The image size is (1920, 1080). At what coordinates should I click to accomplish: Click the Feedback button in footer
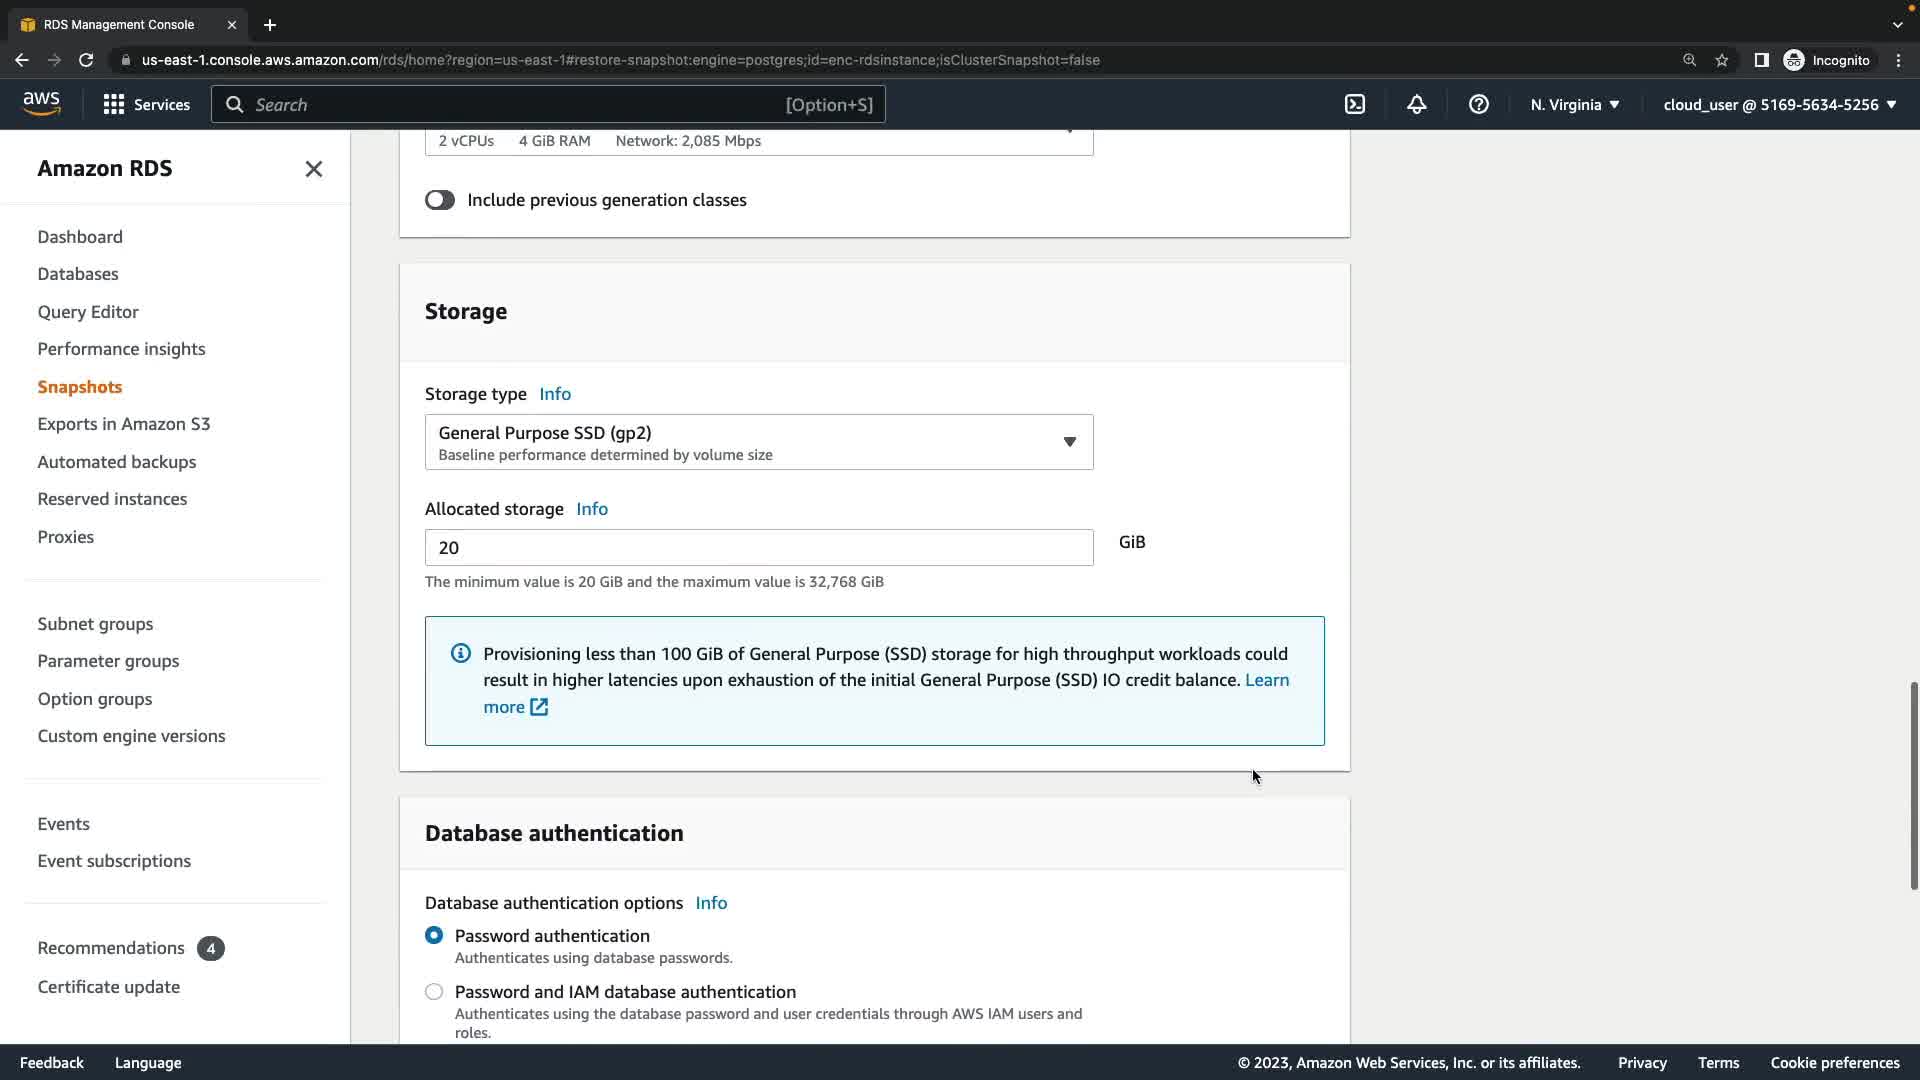[x=52, y=1062]
